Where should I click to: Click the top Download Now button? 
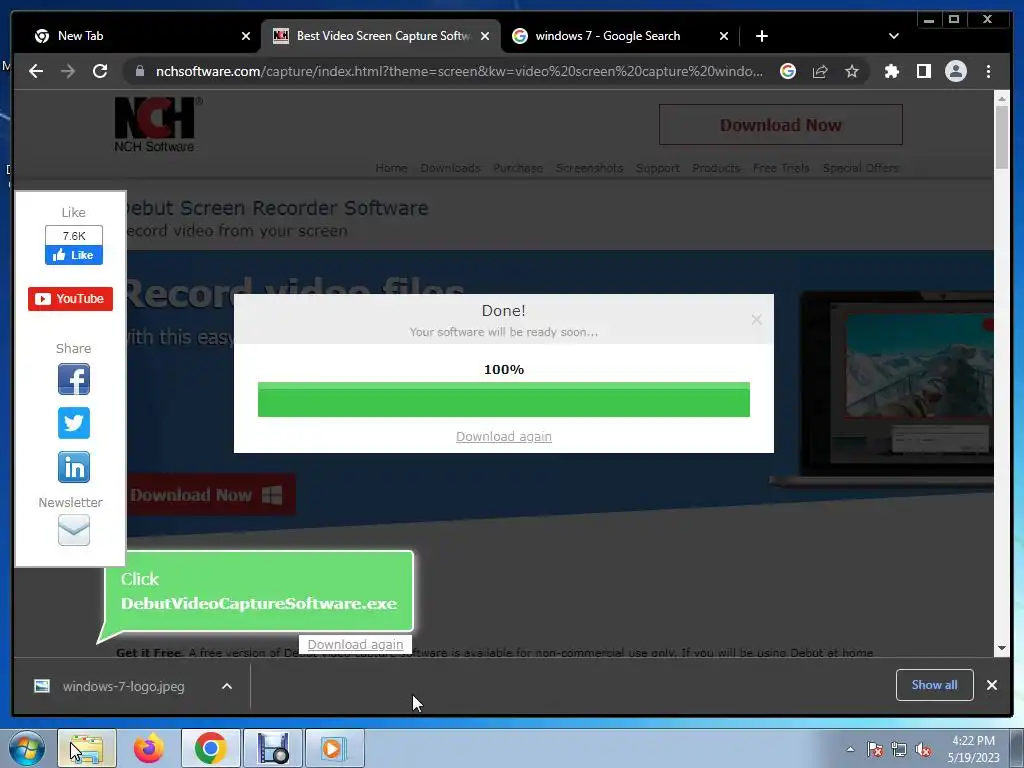click(x=780, y=125)
